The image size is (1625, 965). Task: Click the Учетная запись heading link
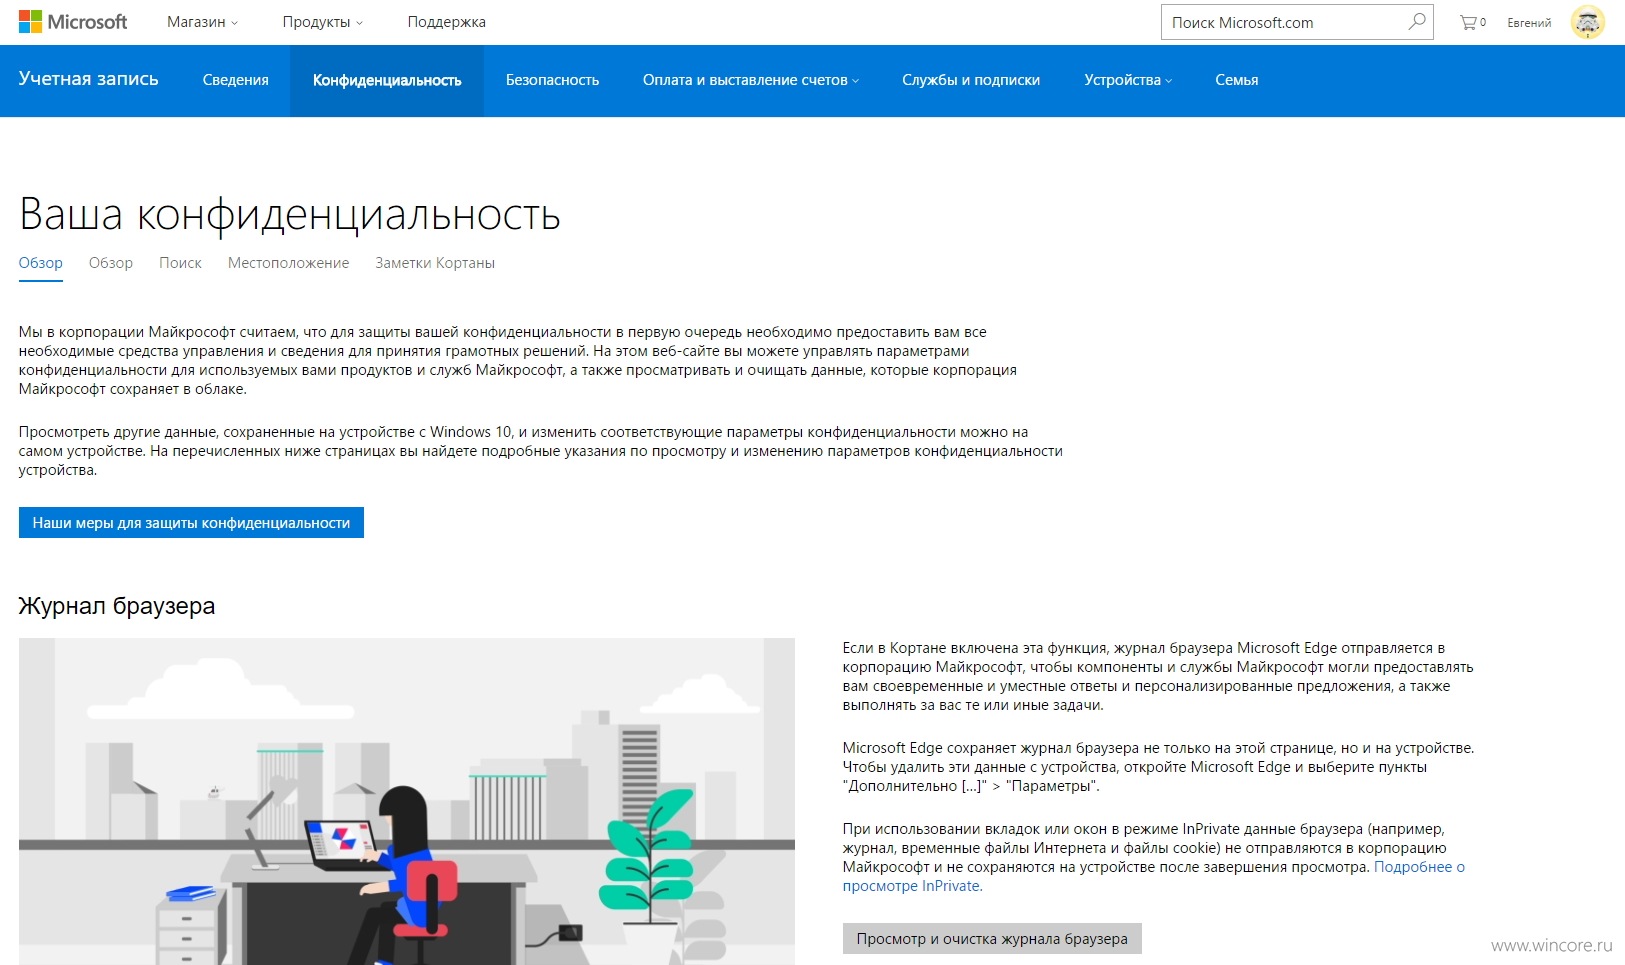(88, 79)
